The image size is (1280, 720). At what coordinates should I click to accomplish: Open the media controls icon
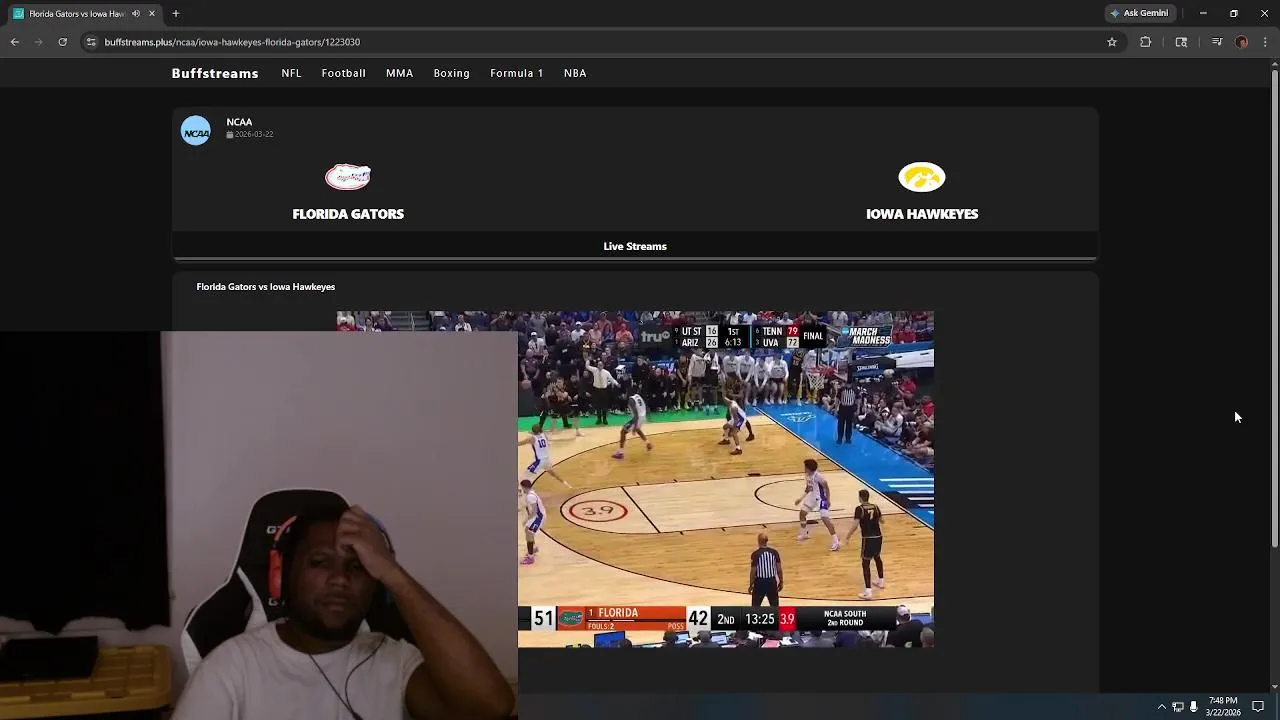click(x=1217, y=42)
